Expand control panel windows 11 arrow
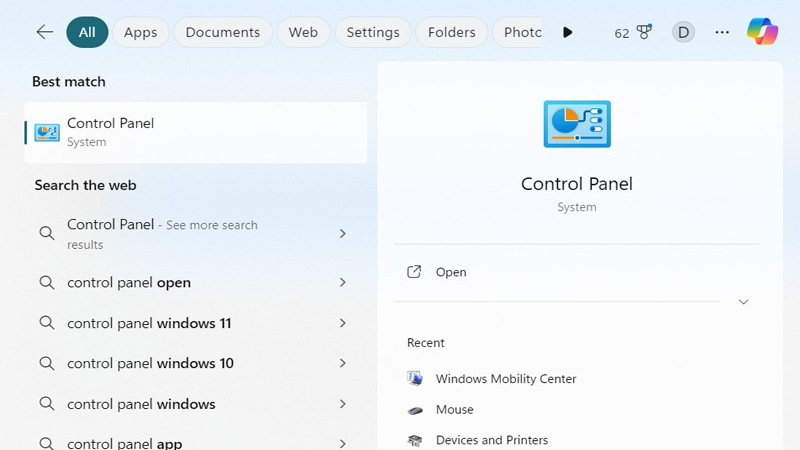Image resolution: width=800 pixels, height=450 pixels. point(342,323)
